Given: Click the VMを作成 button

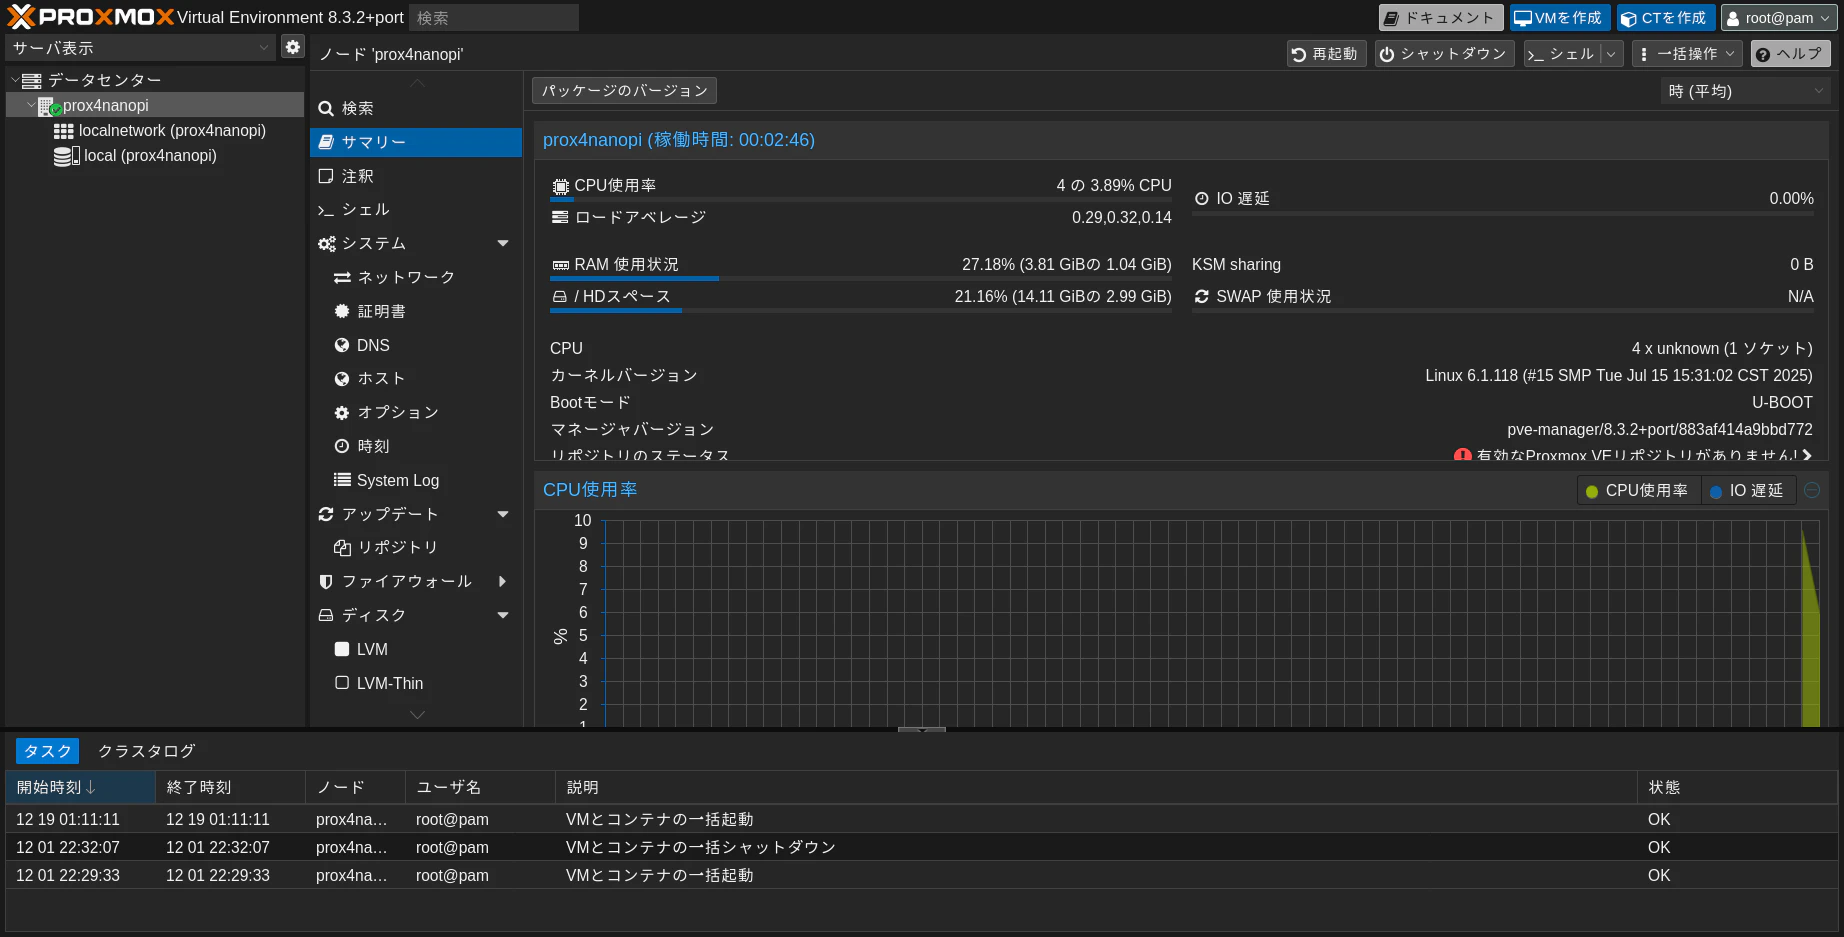Looking at the screenshot, I should pos(1559,18).
